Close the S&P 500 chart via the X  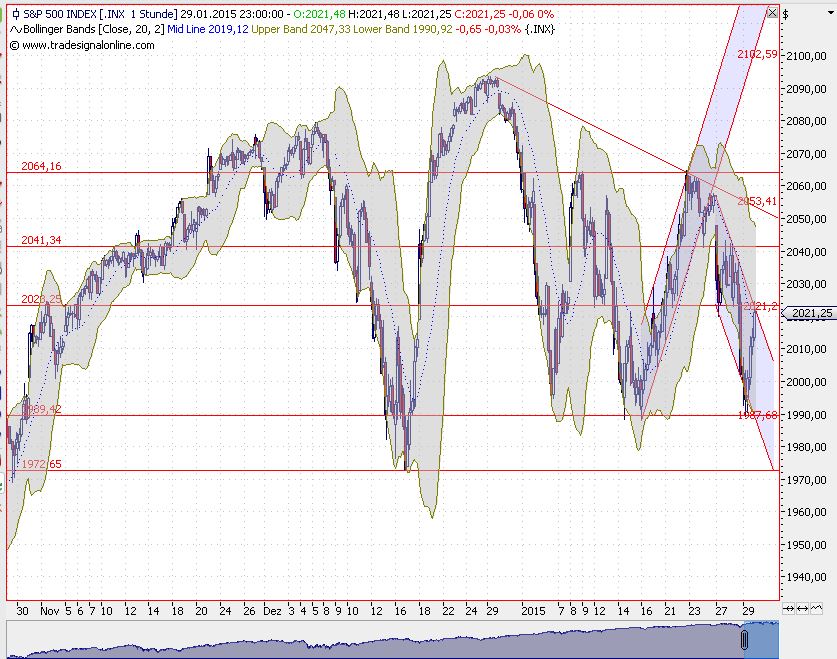click(772, 13)
